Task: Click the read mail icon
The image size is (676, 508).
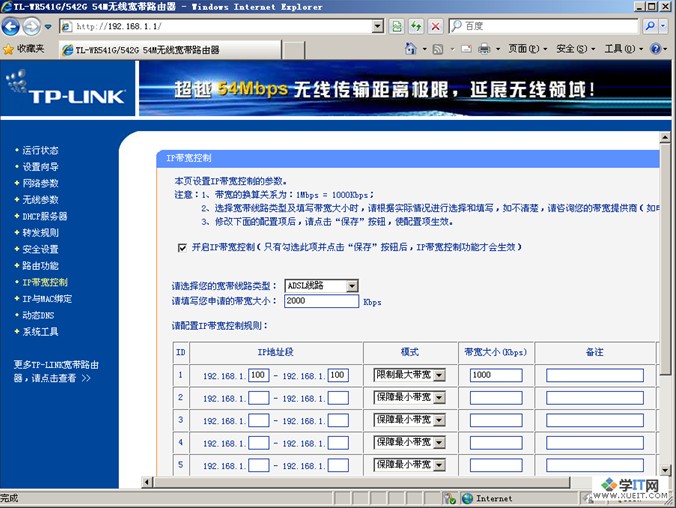Action: tap(466, 49)
